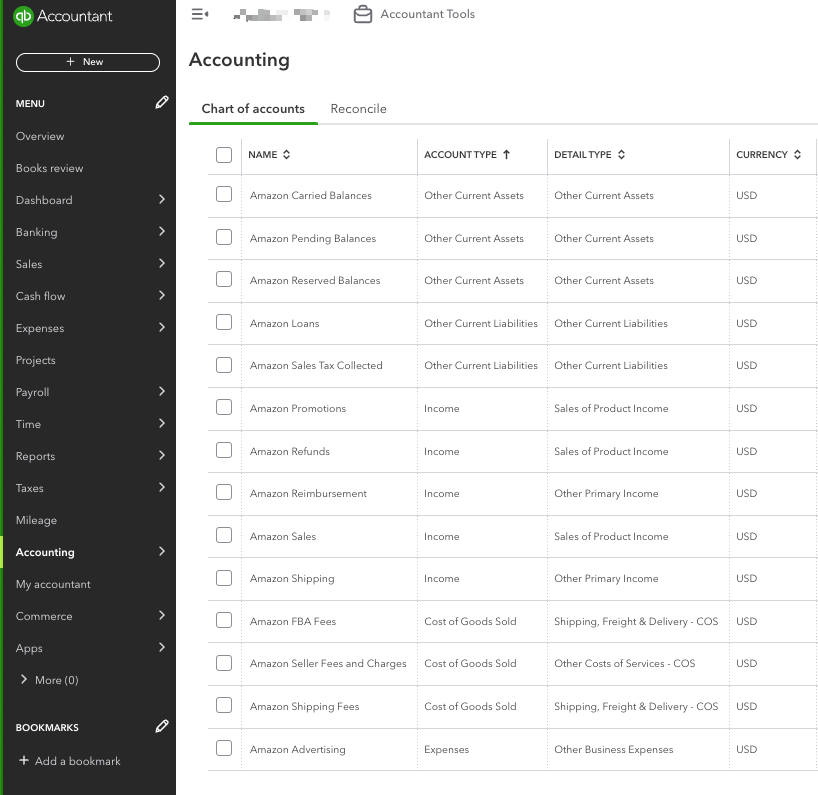Click the plus icon beside Add a bookmark
This screenshot has height=795, width=818.
pyautogui.click(x=23, y=760)
